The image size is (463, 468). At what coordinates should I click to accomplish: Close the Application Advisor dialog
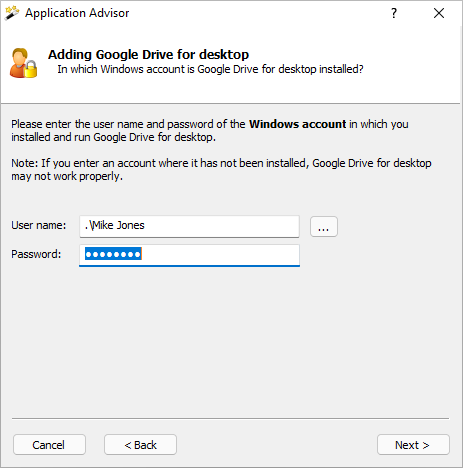pos(439,13)
